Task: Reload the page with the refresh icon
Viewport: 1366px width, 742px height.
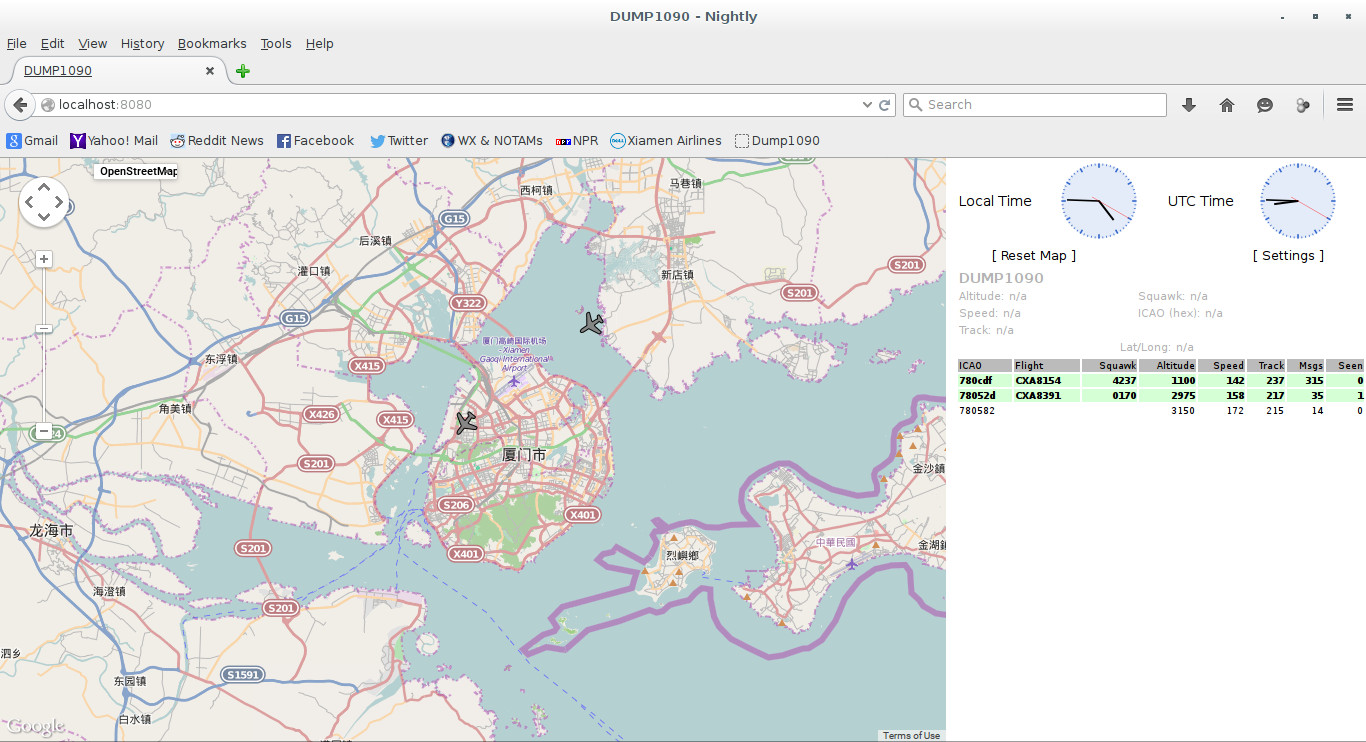Action: (x=885, y=104)
